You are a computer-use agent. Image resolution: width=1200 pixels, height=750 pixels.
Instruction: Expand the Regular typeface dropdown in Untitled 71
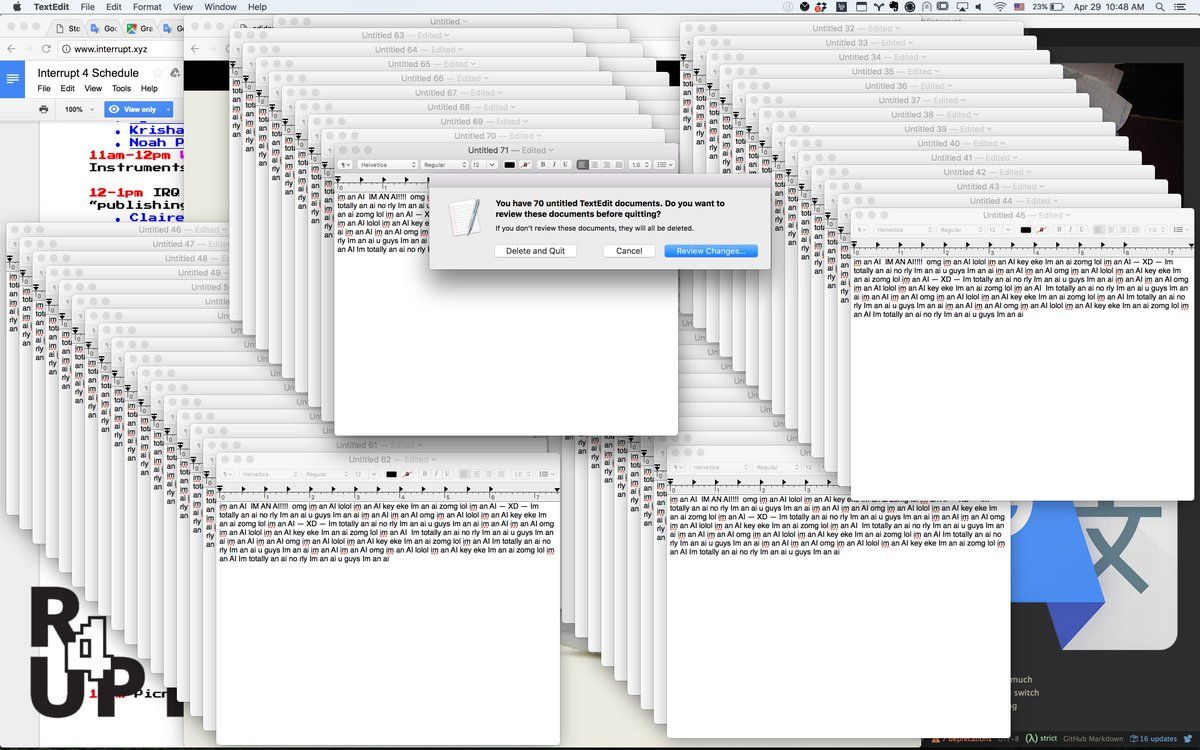pyautogui.click(x=443, y=165)
